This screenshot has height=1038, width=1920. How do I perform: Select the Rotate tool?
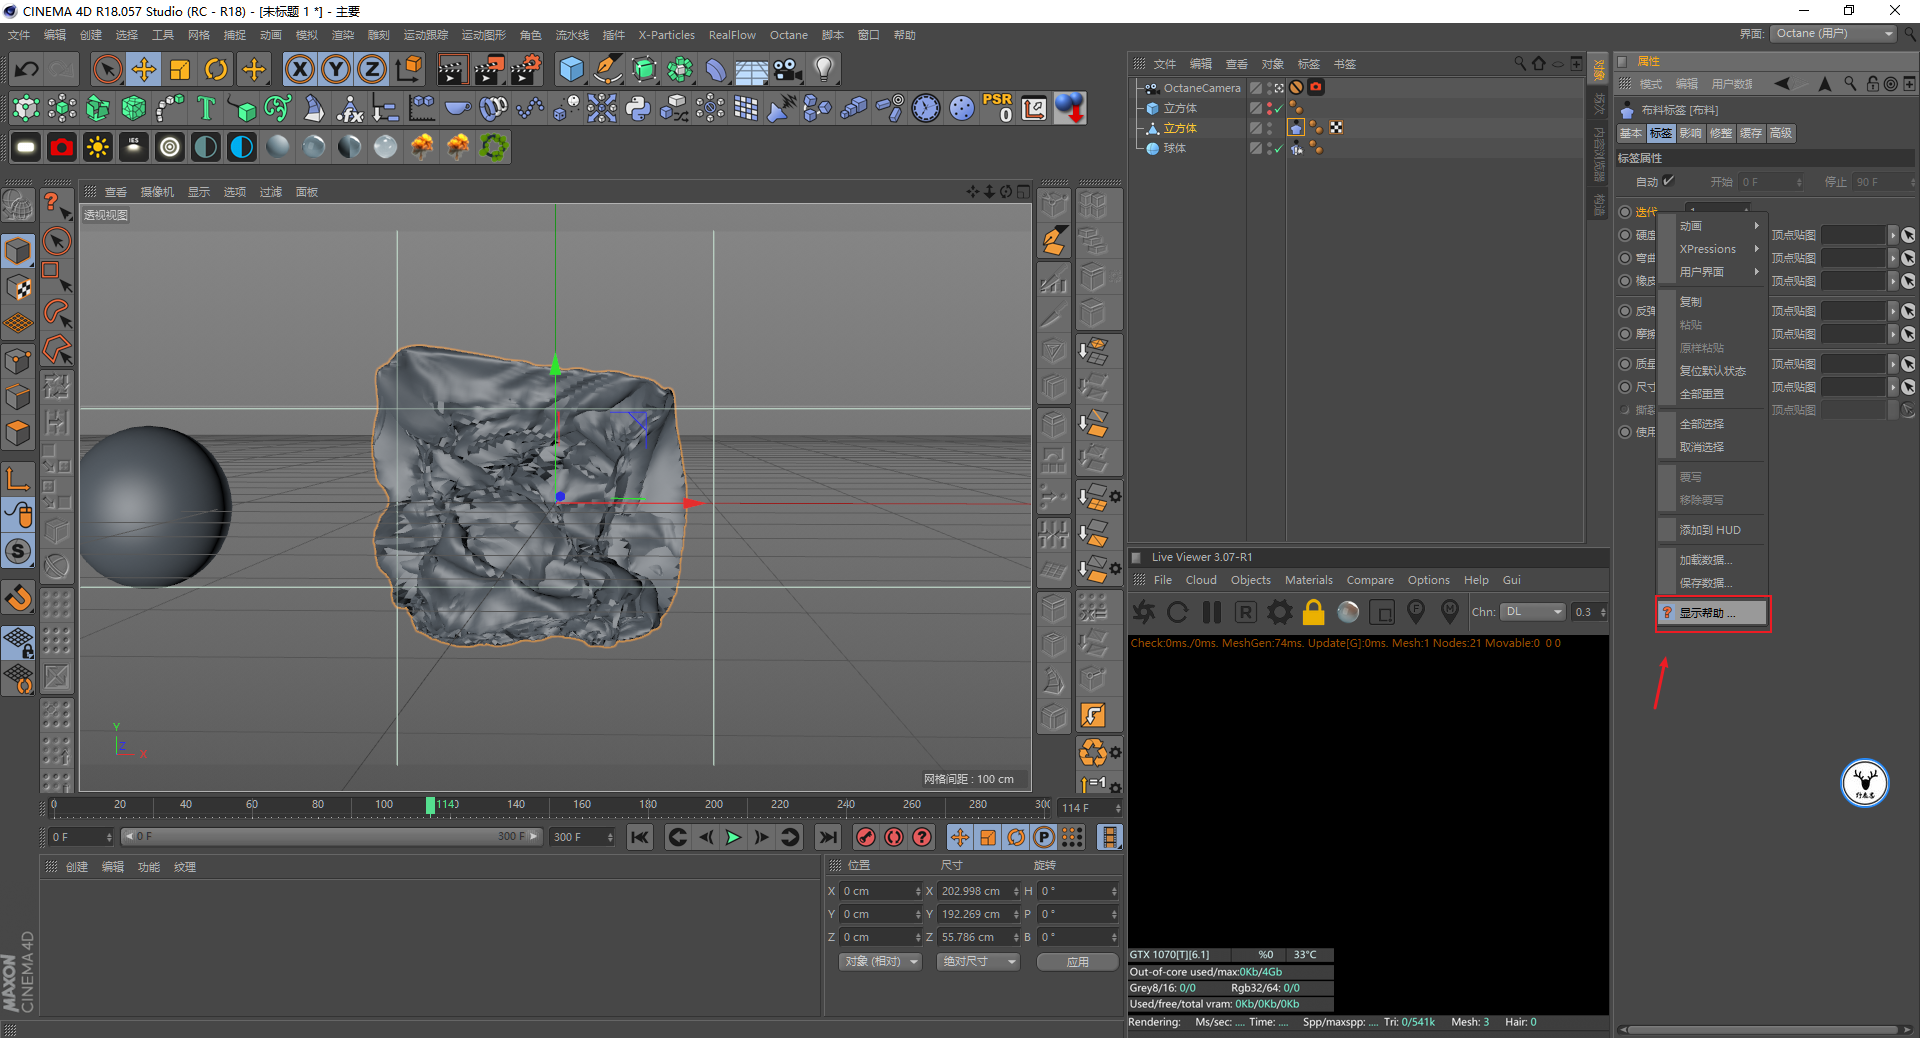(x=216, y=69)
